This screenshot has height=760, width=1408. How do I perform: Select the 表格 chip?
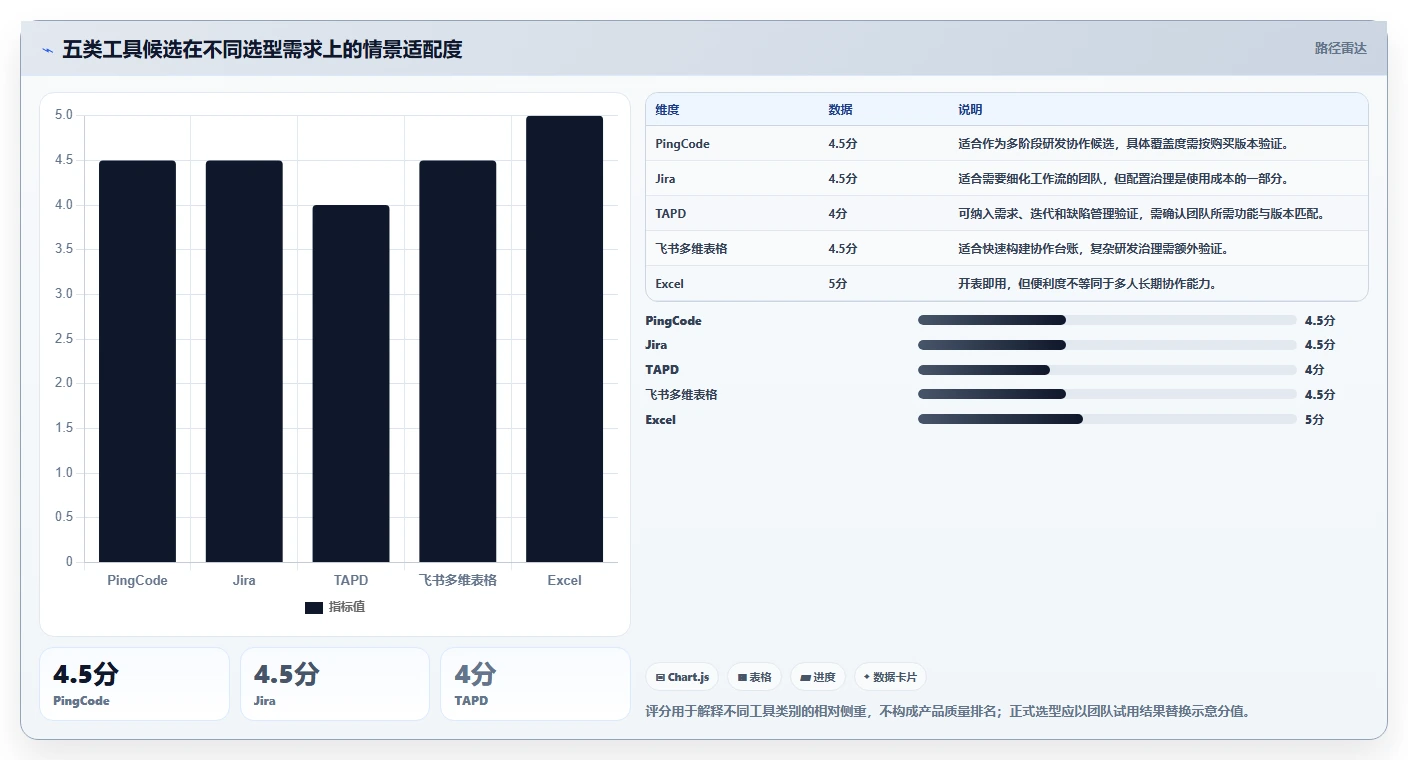pyautogui.click(x=754, y=677)
